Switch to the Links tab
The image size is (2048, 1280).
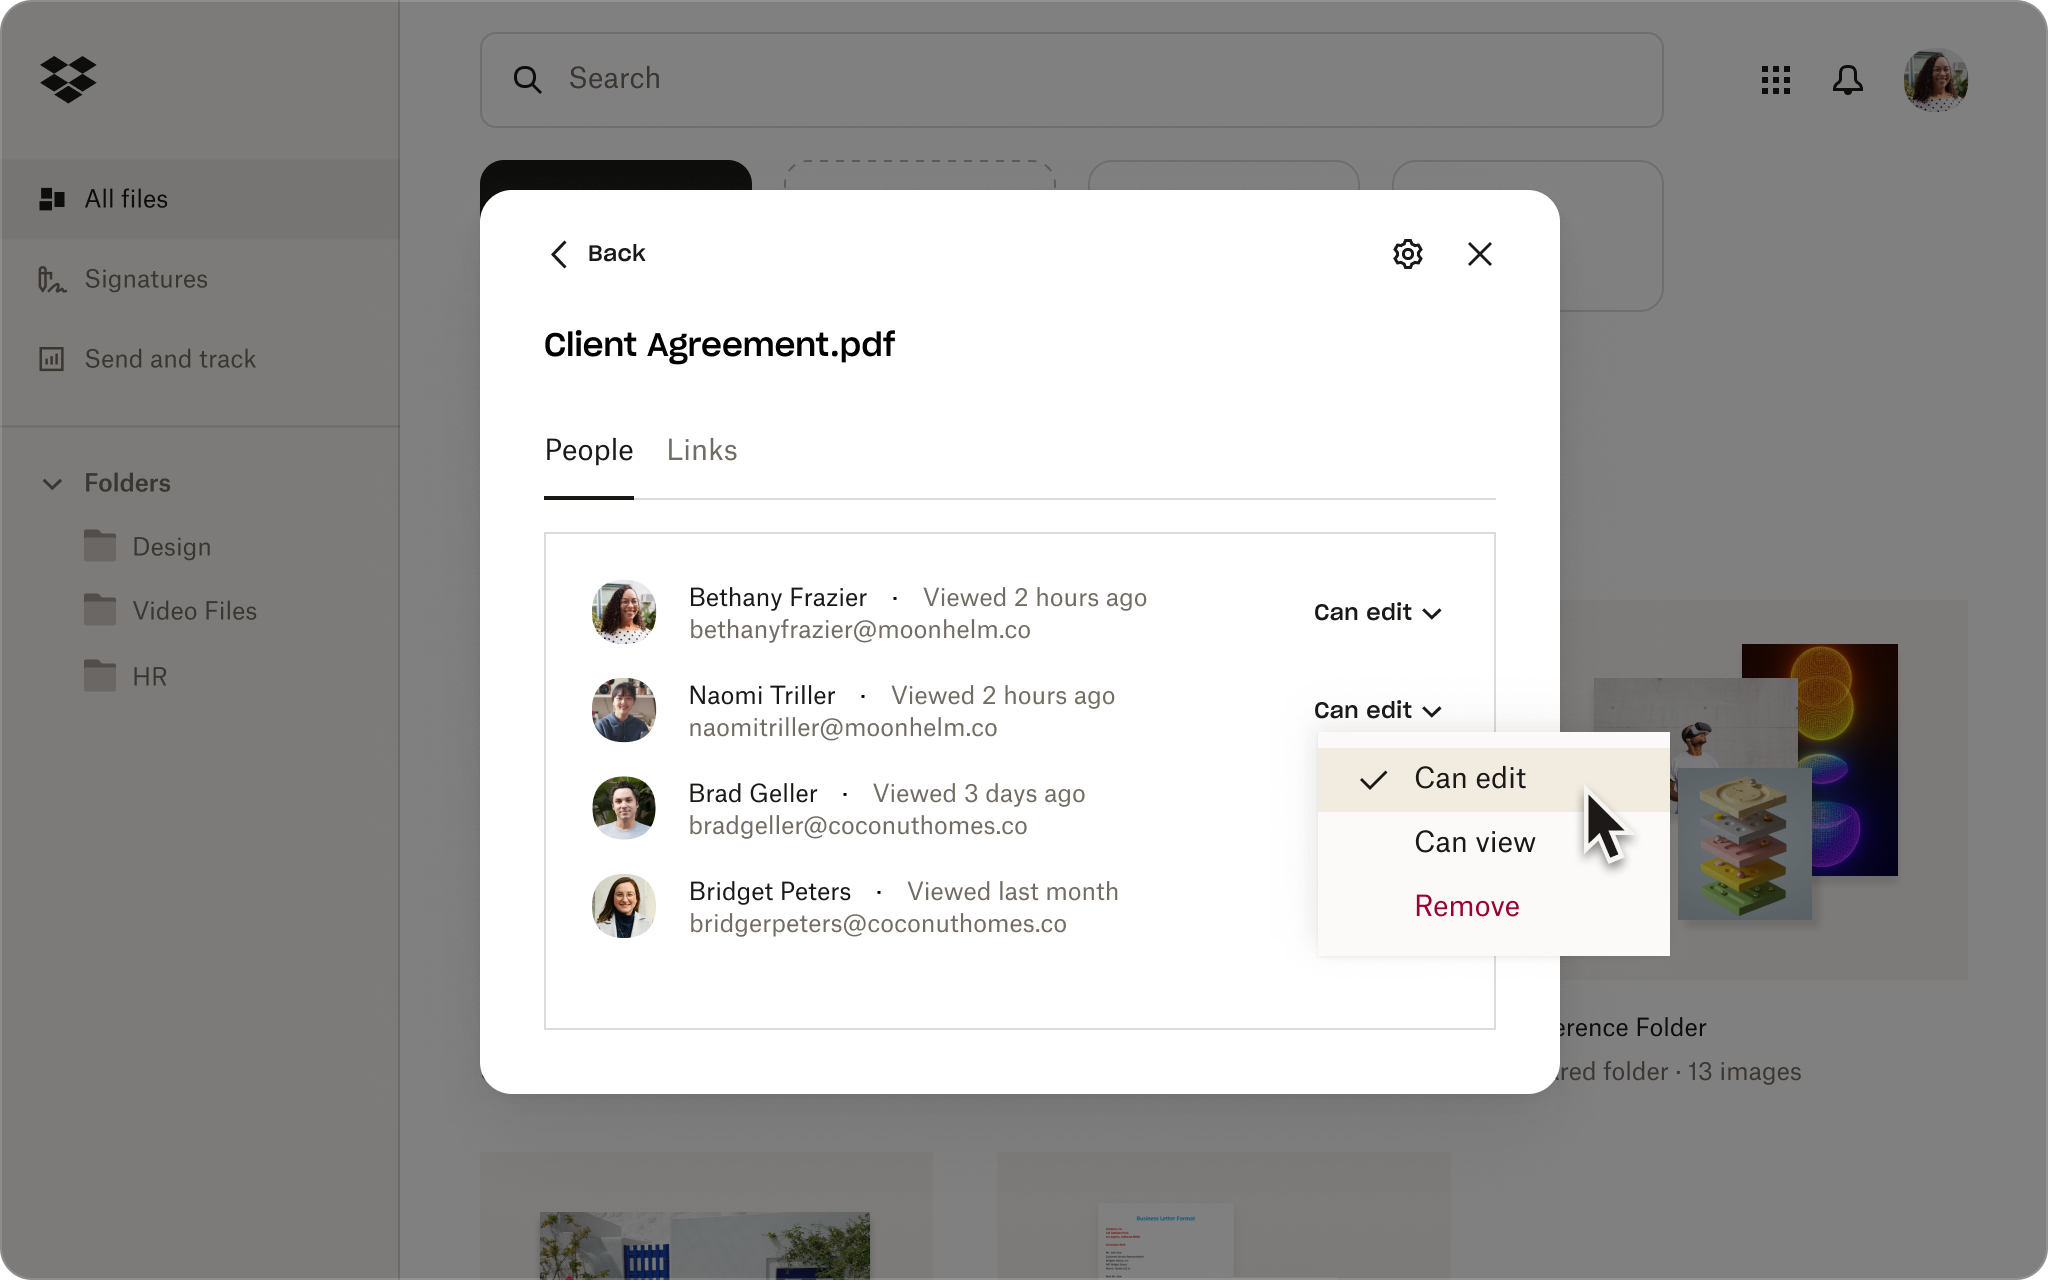[x=700, y=451]
